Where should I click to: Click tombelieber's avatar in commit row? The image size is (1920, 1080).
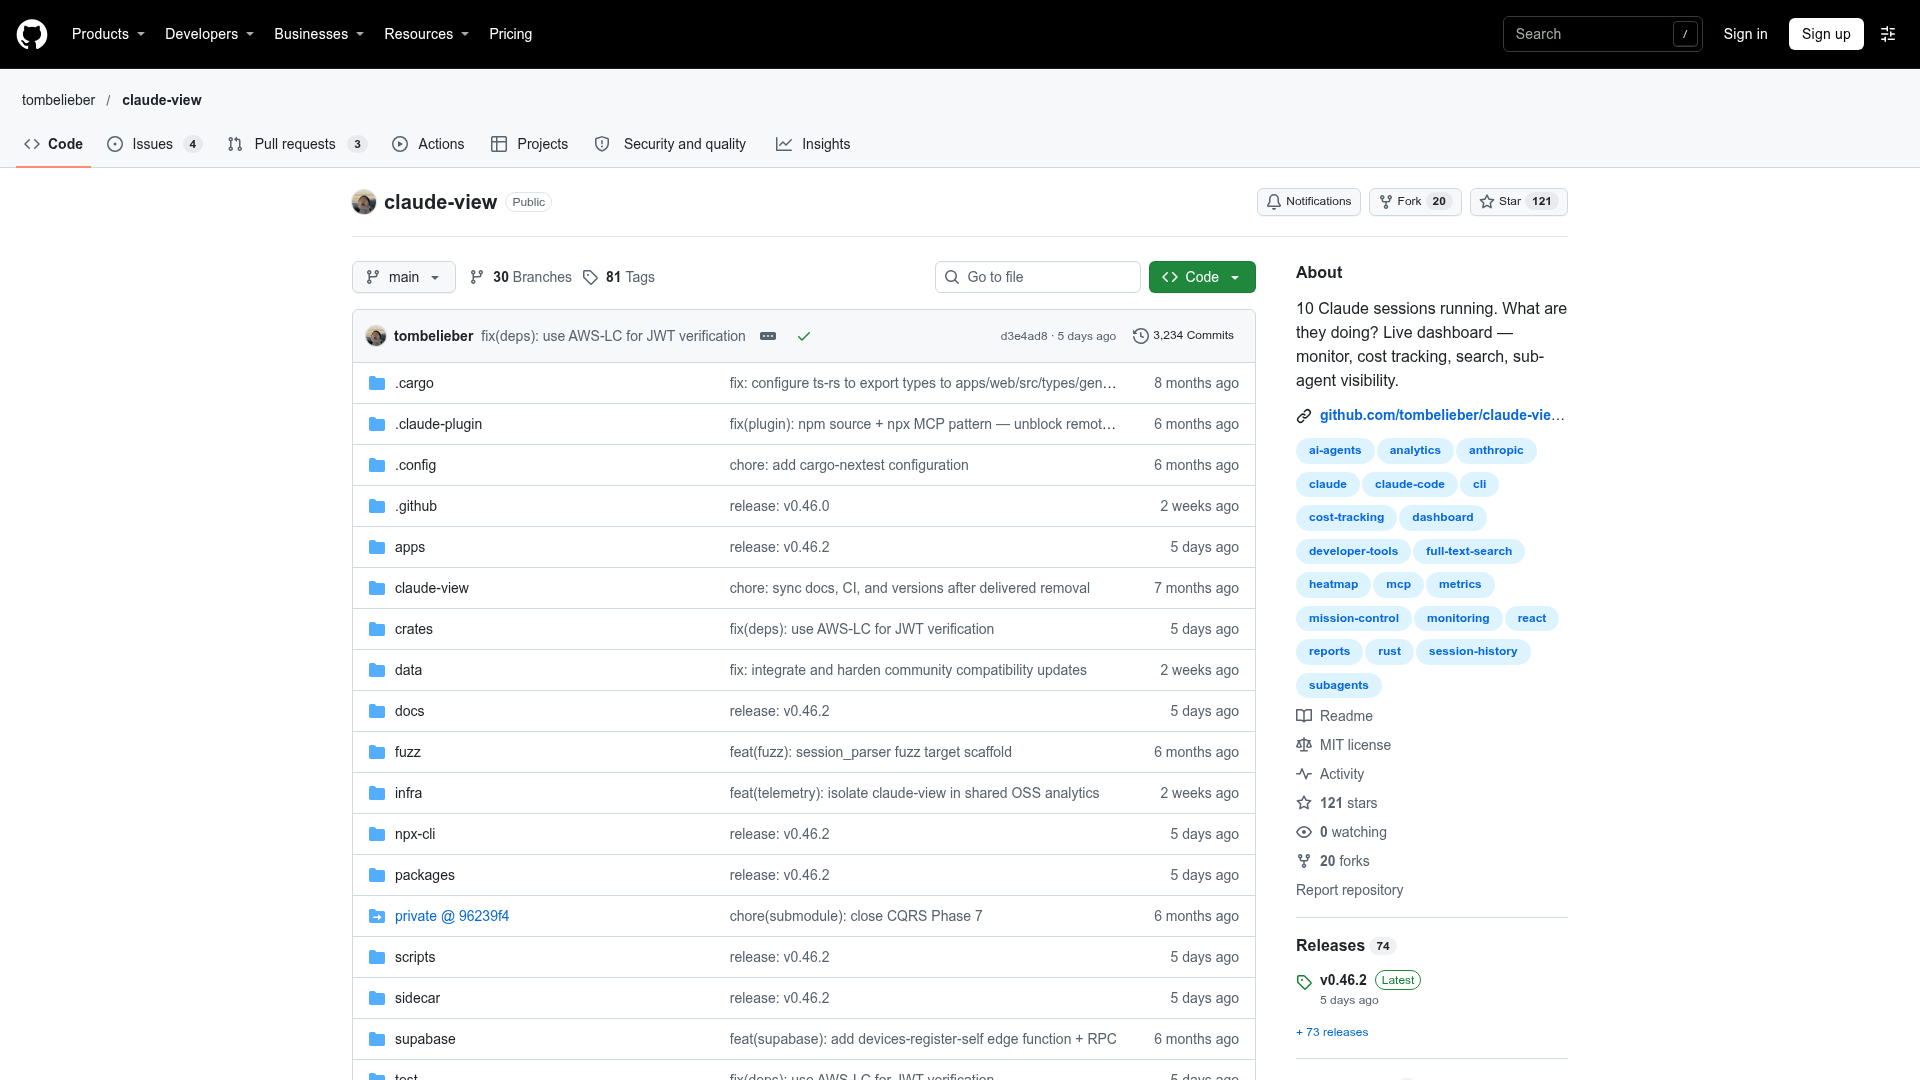(x=376, y=336)
